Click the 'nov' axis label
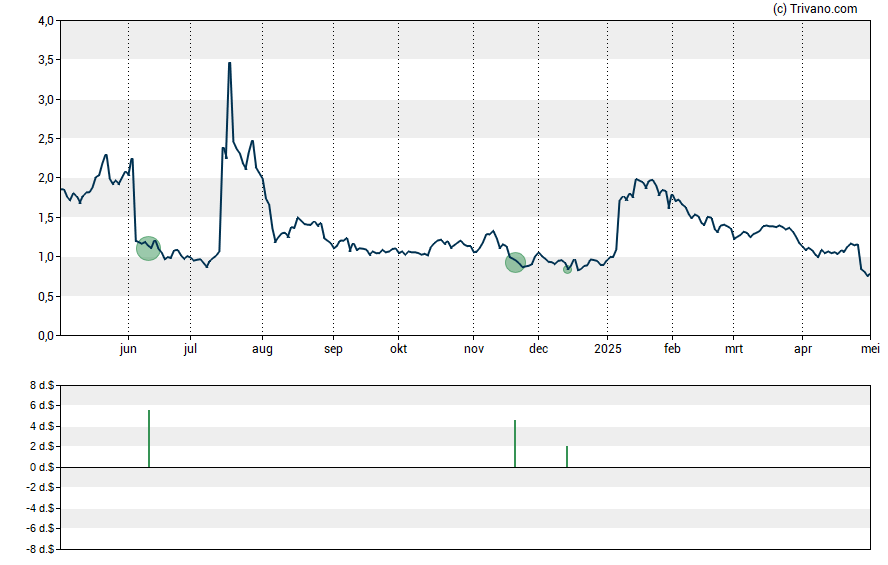The image size is (888, 565). point(474,349)
